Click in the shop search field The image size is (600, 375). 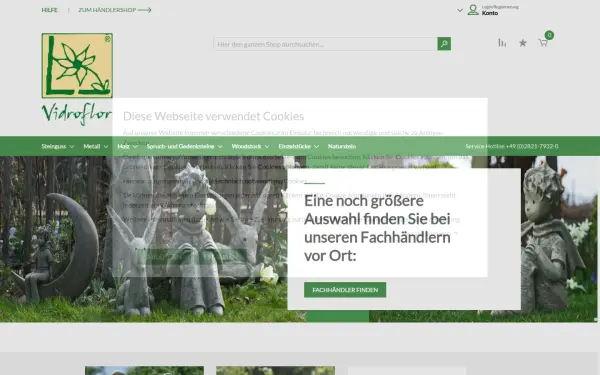[x=325, y=44]
